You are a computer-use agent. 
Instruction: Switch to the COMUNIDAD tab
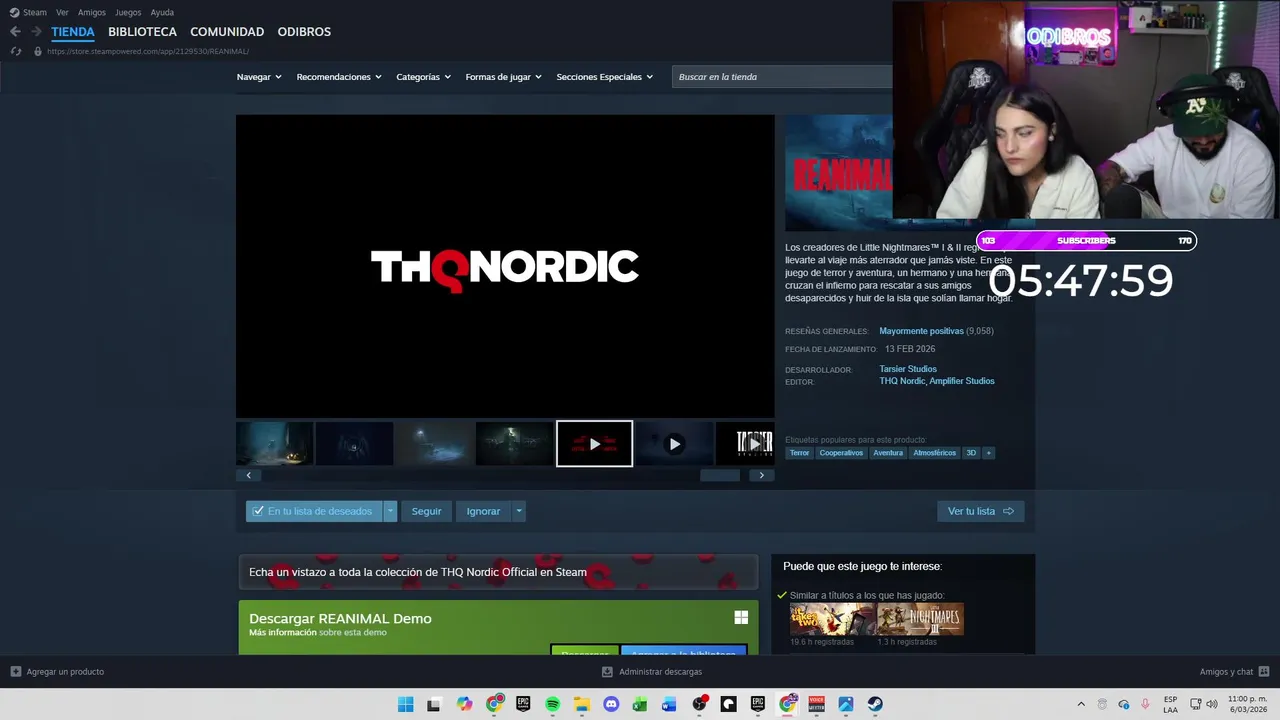(227, 32)
